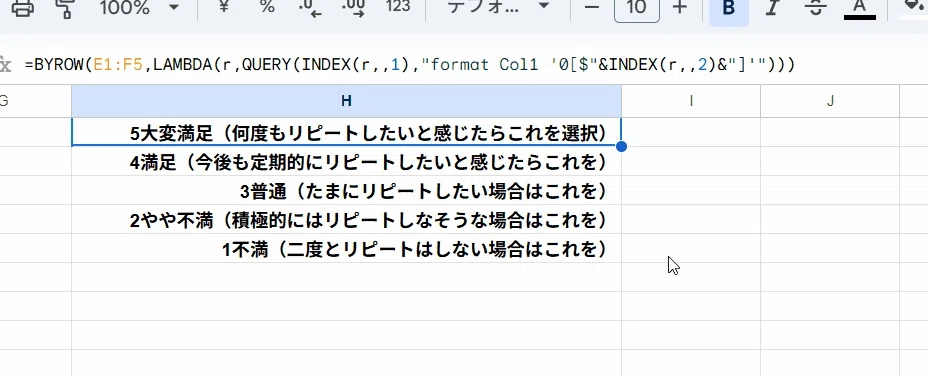This screenshot has width=928, height=376.
Task: Click the font size field showing 10
Action: [x=637, y=8]
